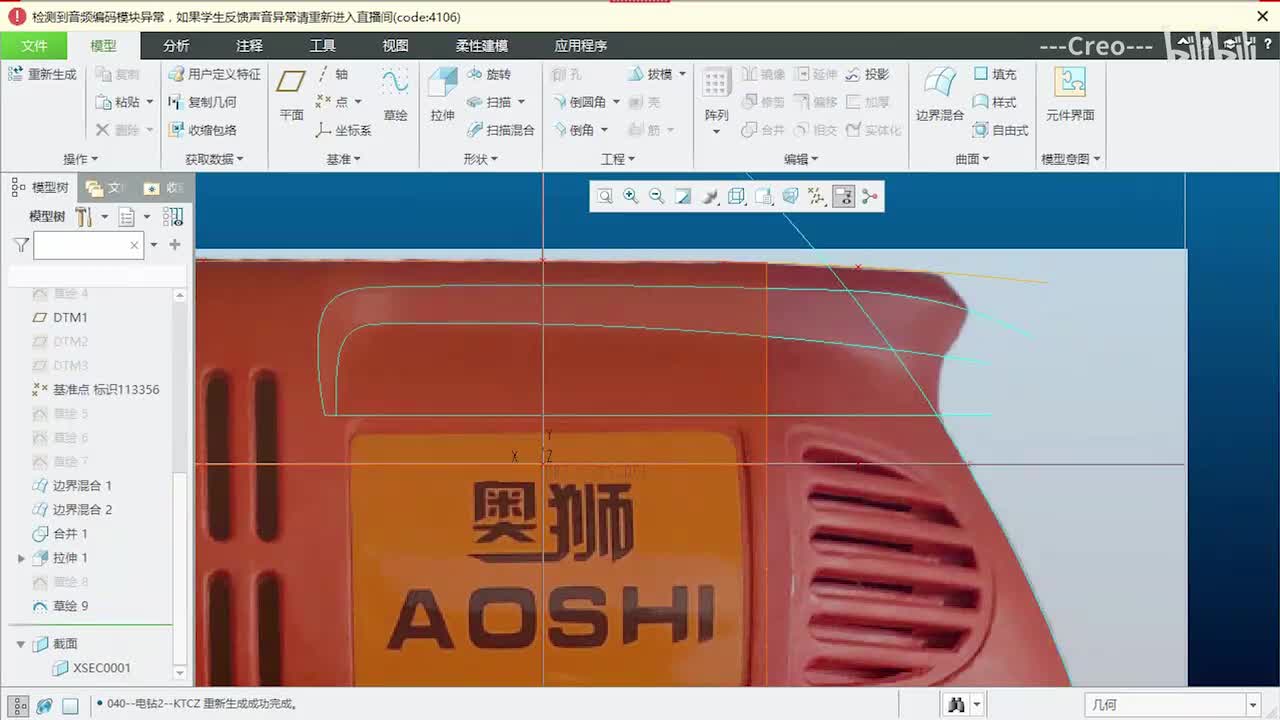1280x720 pixels.
Task: Open the File (文件) menu
Action: click(x=34, y=46)
